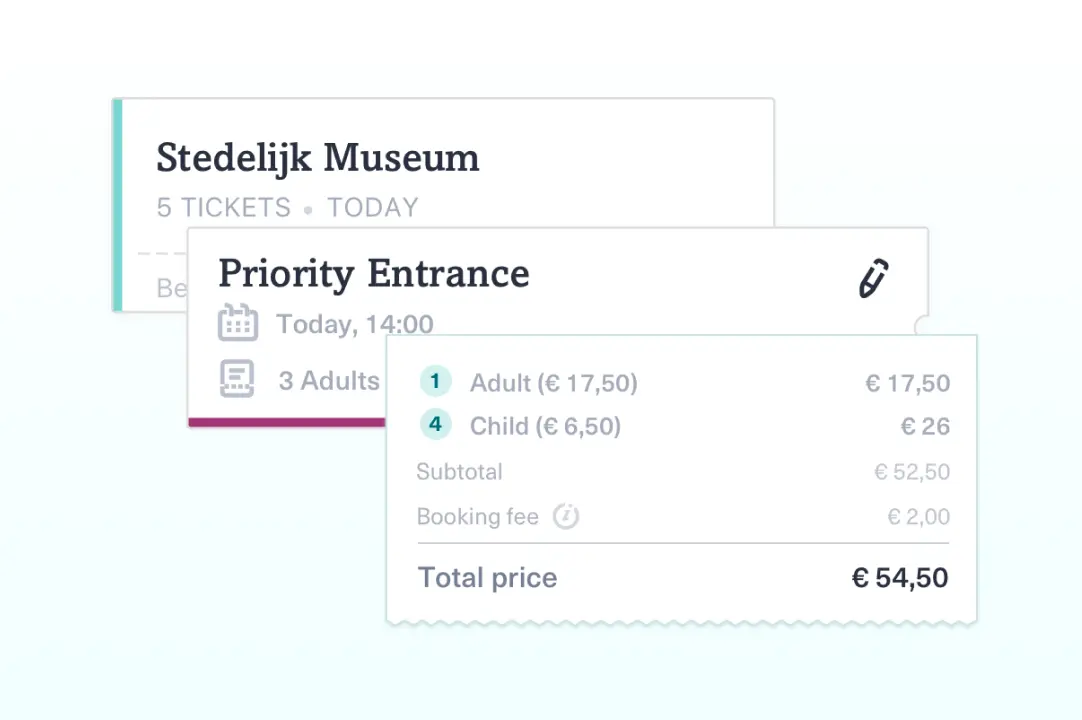
Task: Select the Today, 14:00 date text
Action: 355,324
